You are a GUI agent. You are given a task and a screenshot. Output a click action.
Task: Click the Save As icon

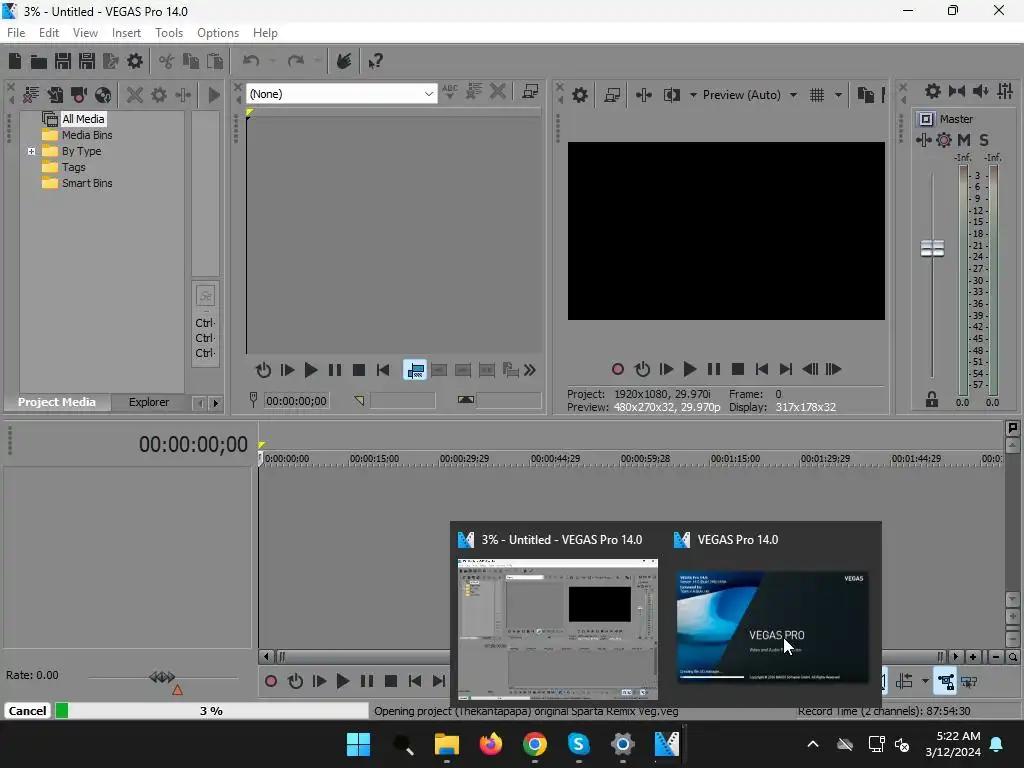87,61
